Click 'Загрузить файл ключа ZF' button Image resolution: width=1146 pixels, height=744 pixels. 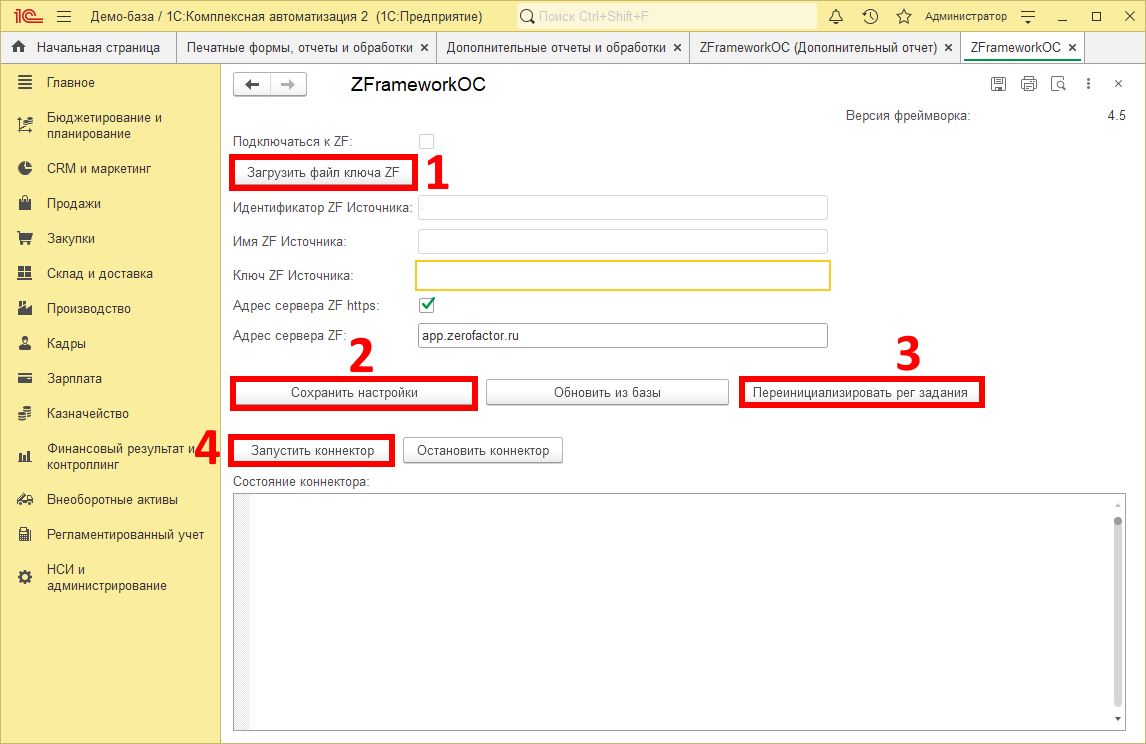pos(323,173)
